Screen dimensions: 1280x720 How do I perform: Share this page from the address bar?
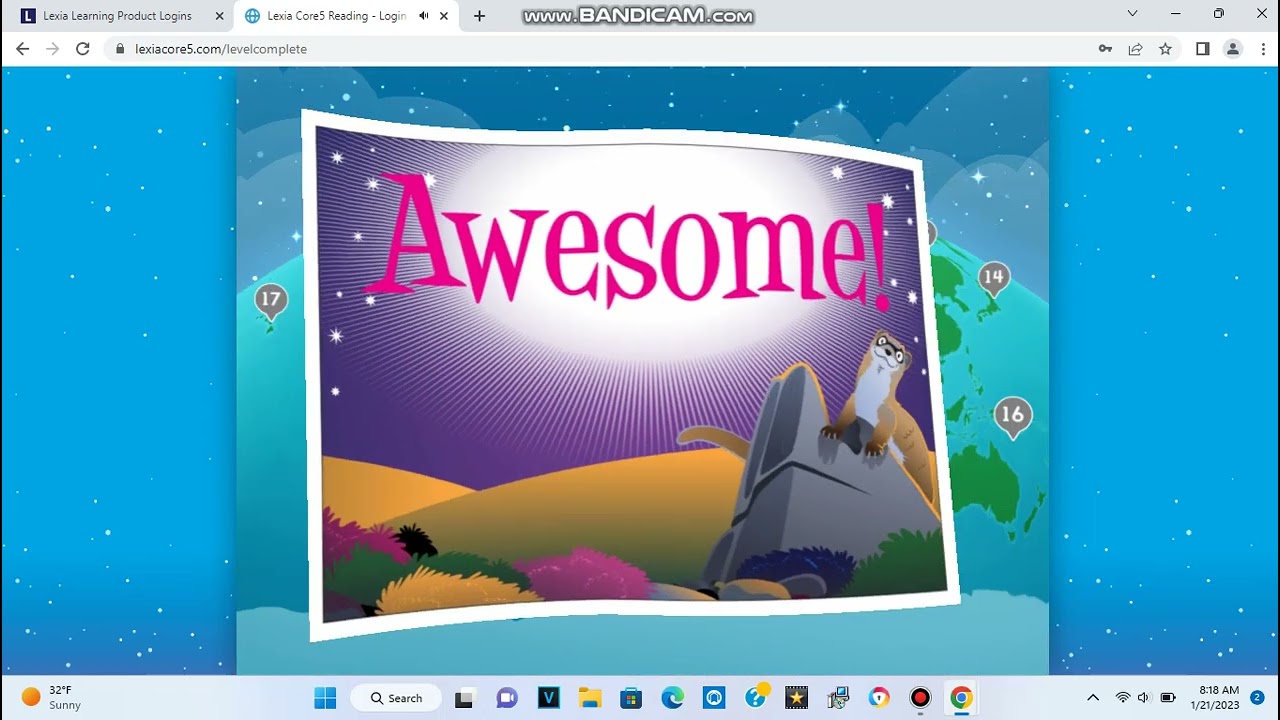click(x=1135, y=49)
